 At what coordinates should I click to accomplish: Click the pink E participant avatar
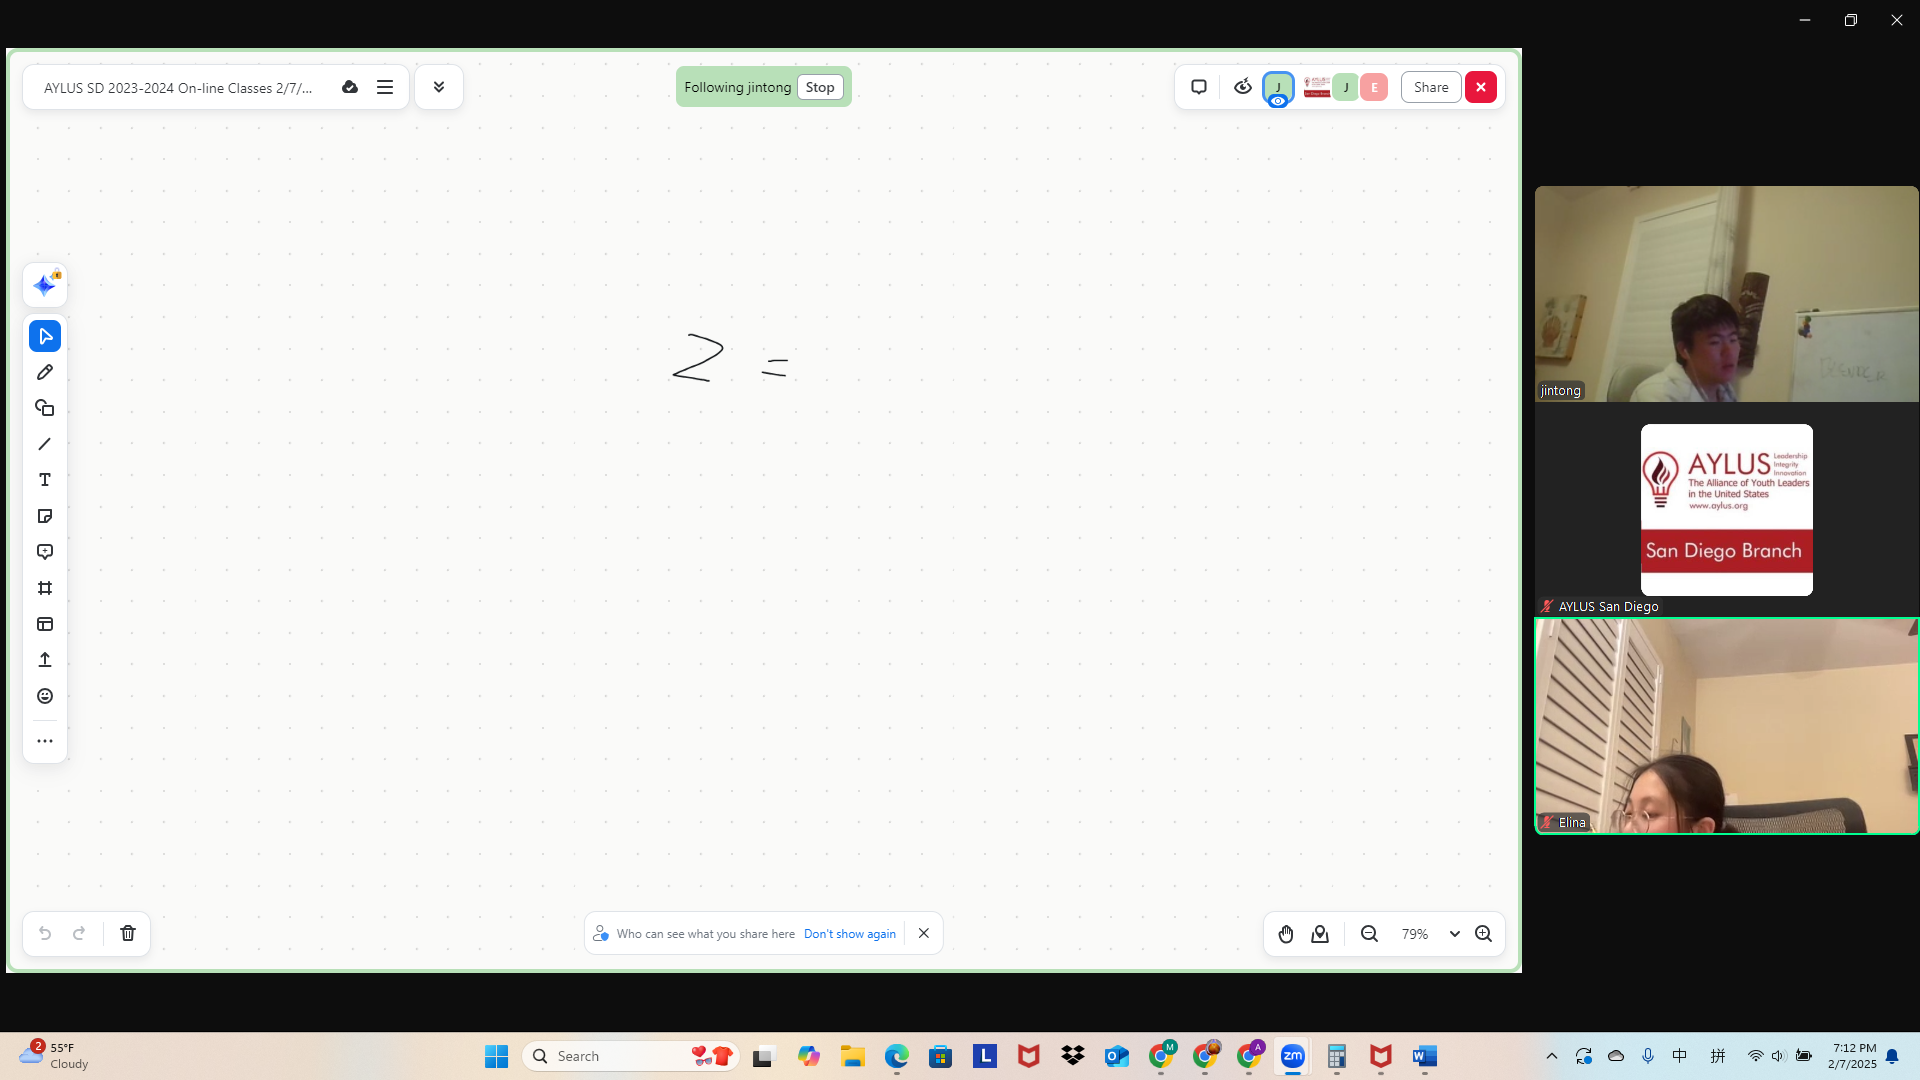1374,87
